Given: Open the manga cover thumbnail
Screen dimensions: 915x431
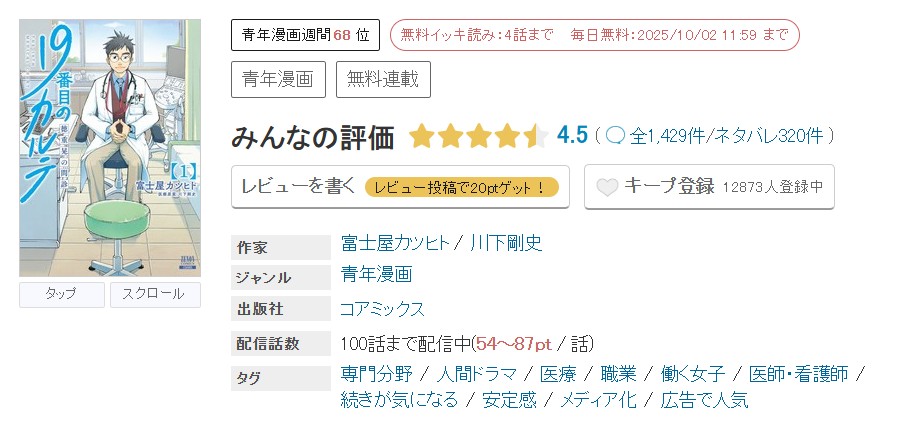Looking at the screenshot, I should coord(110,147).
